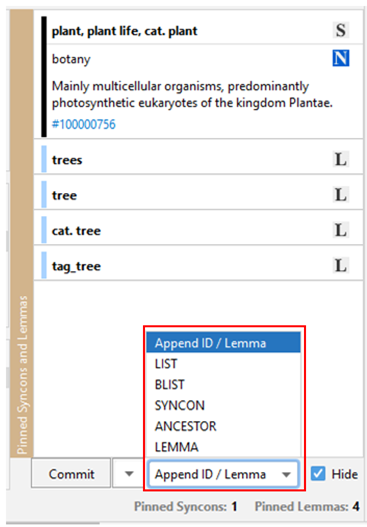Screen dimensions: 367x527
Task: Choose LIST from the dropdown list
Action: pos(223,364)
